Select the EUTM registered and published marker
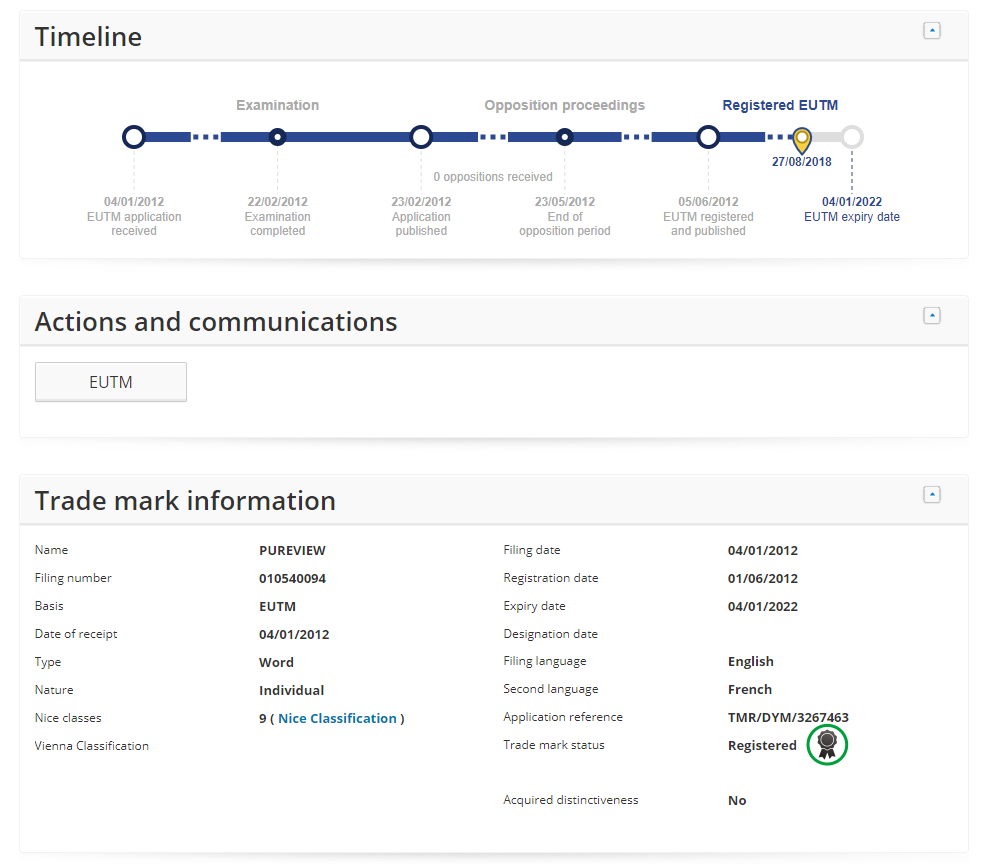Viewport: 982px width, 864px height. tap(708, 136)
